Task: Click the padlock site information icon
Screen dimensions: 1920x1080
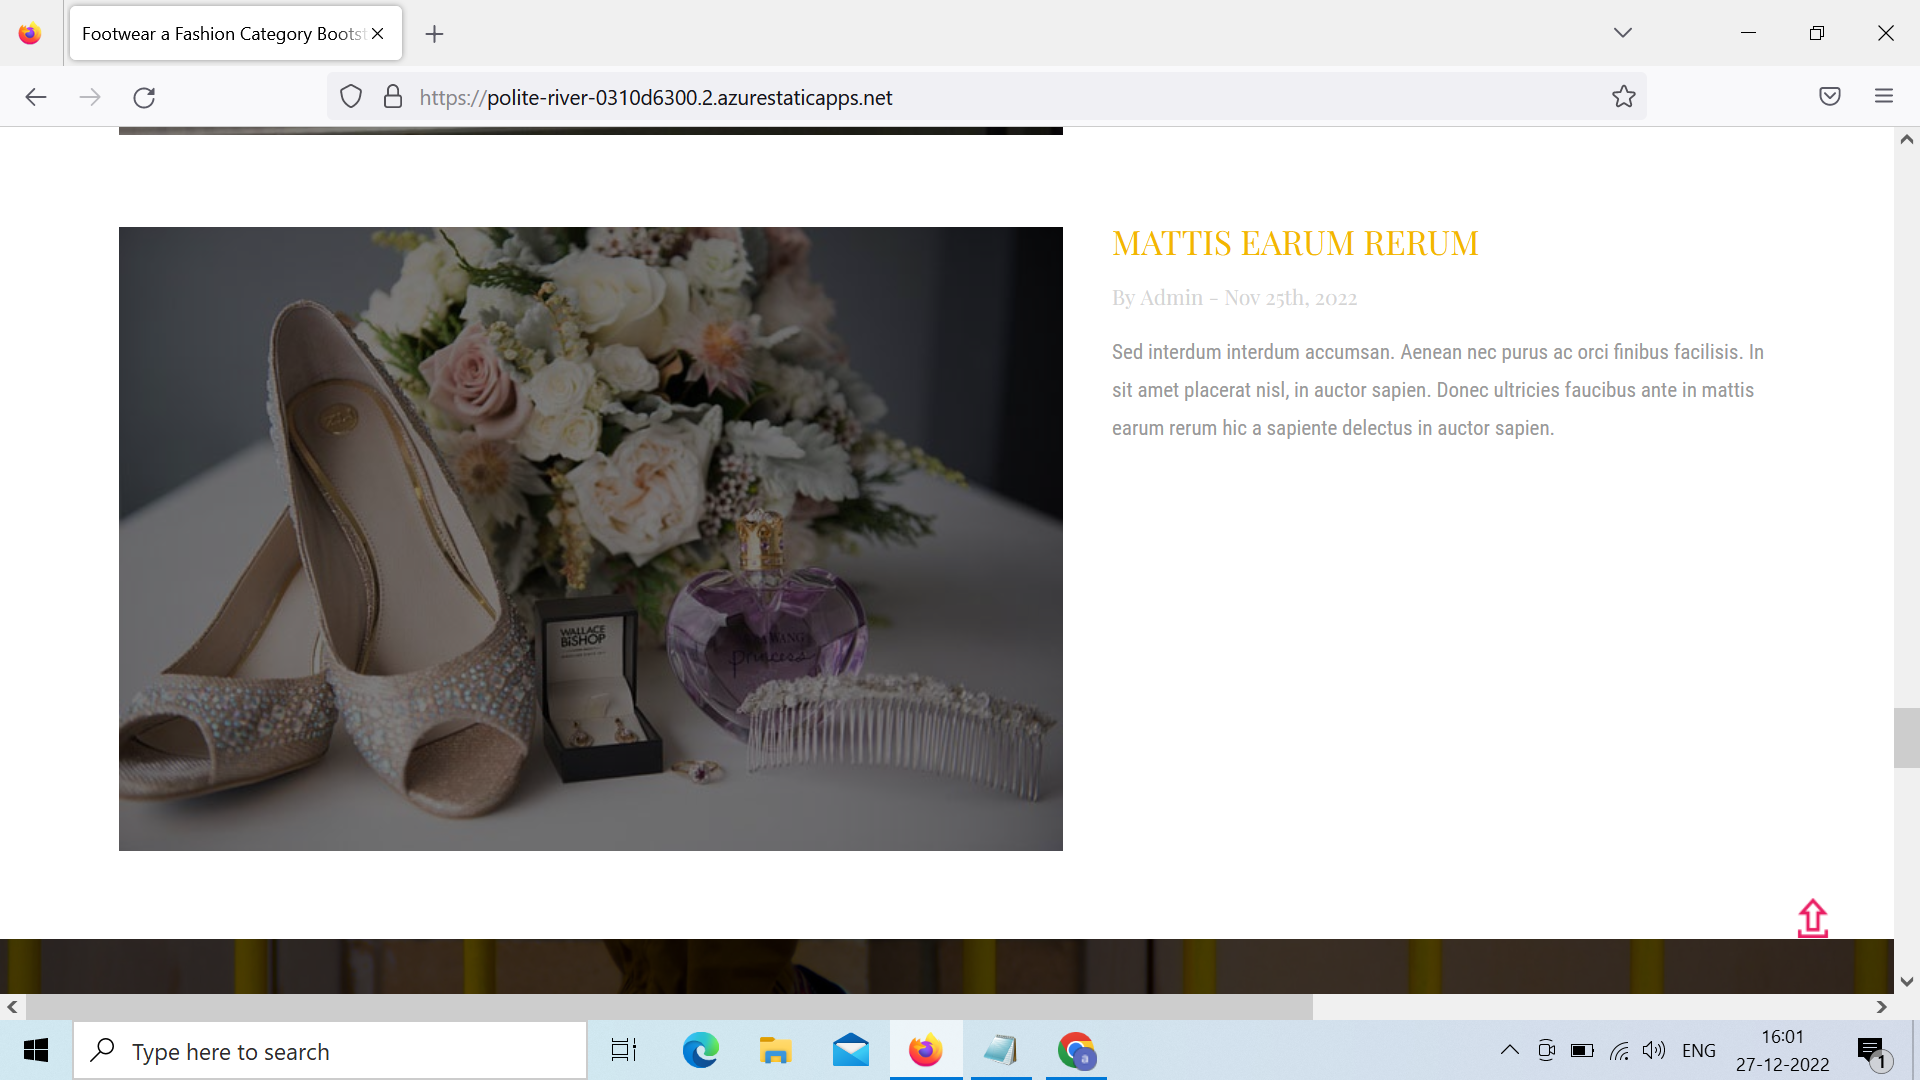Action: tap(393, 97)
